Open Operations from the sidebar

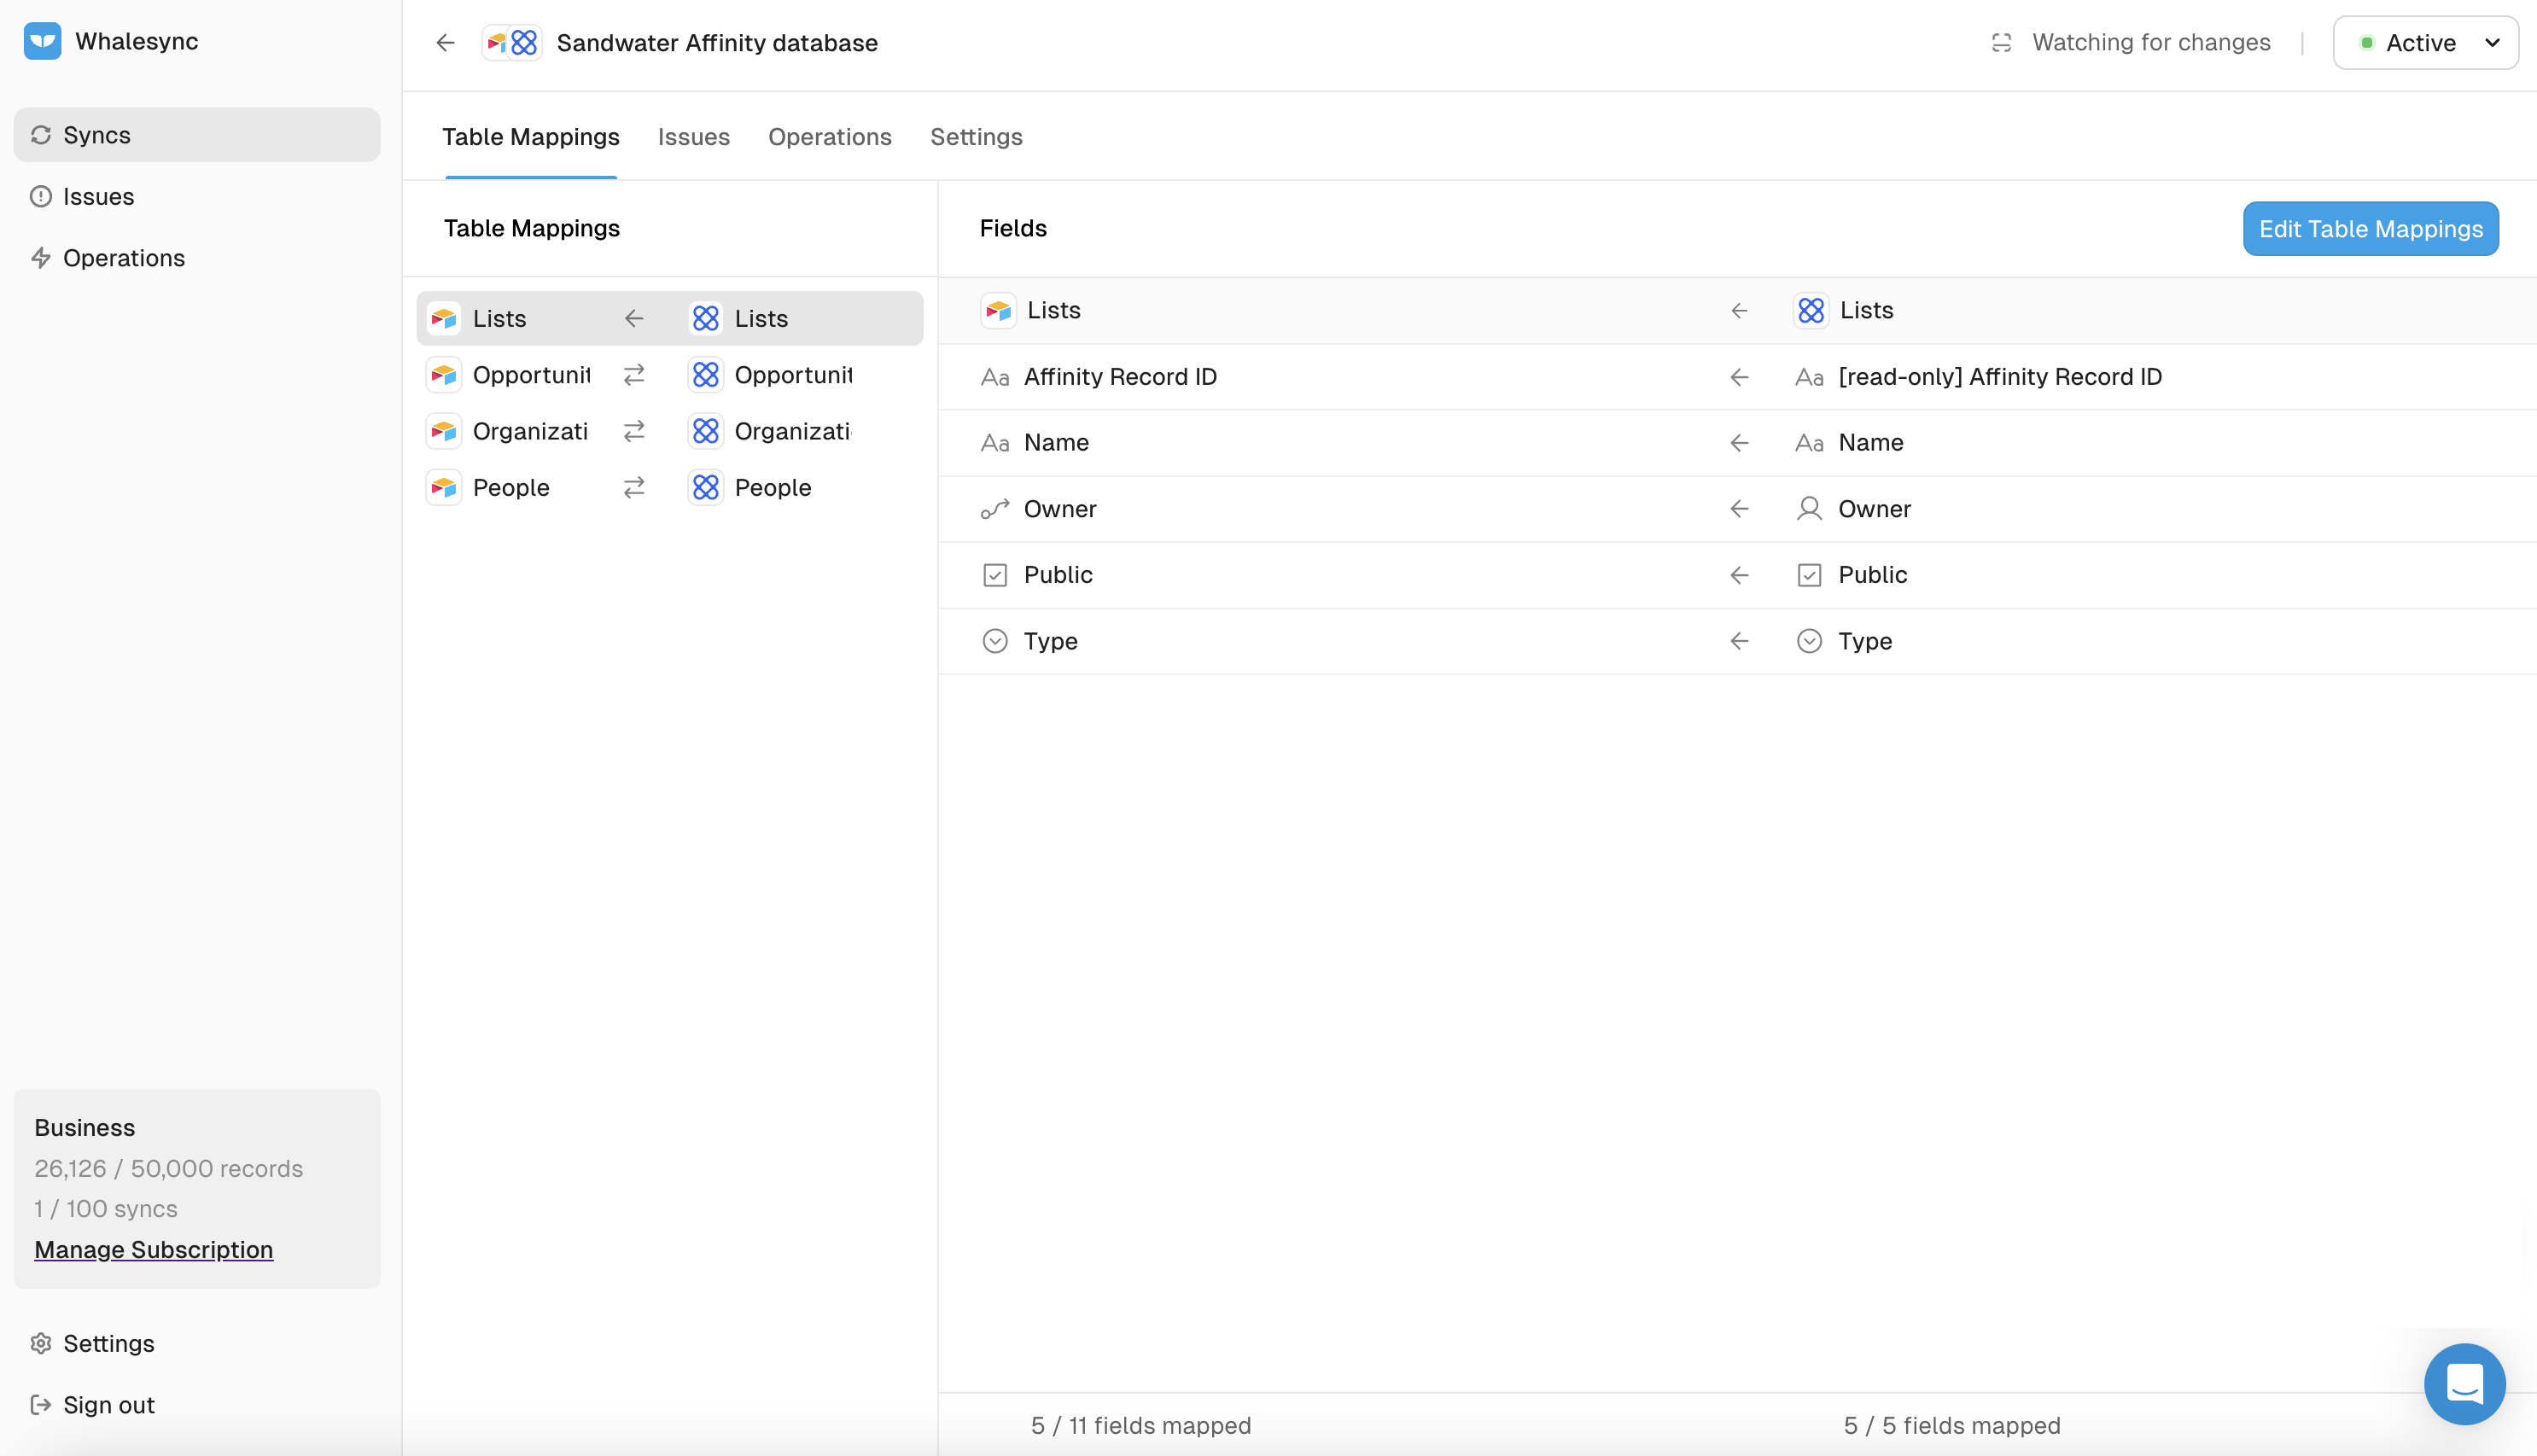[197, 258]
